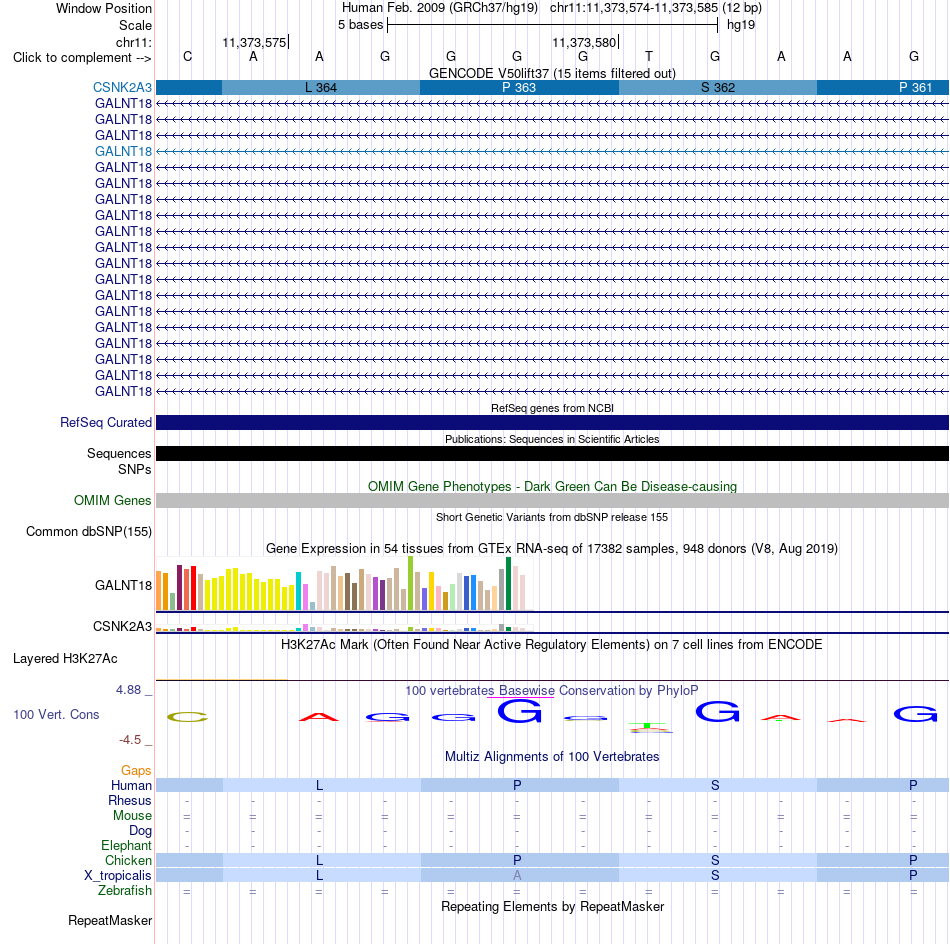950x944 pixels.
Task: Open the GTEx Gene Expression track title
Action: [552, 548]
